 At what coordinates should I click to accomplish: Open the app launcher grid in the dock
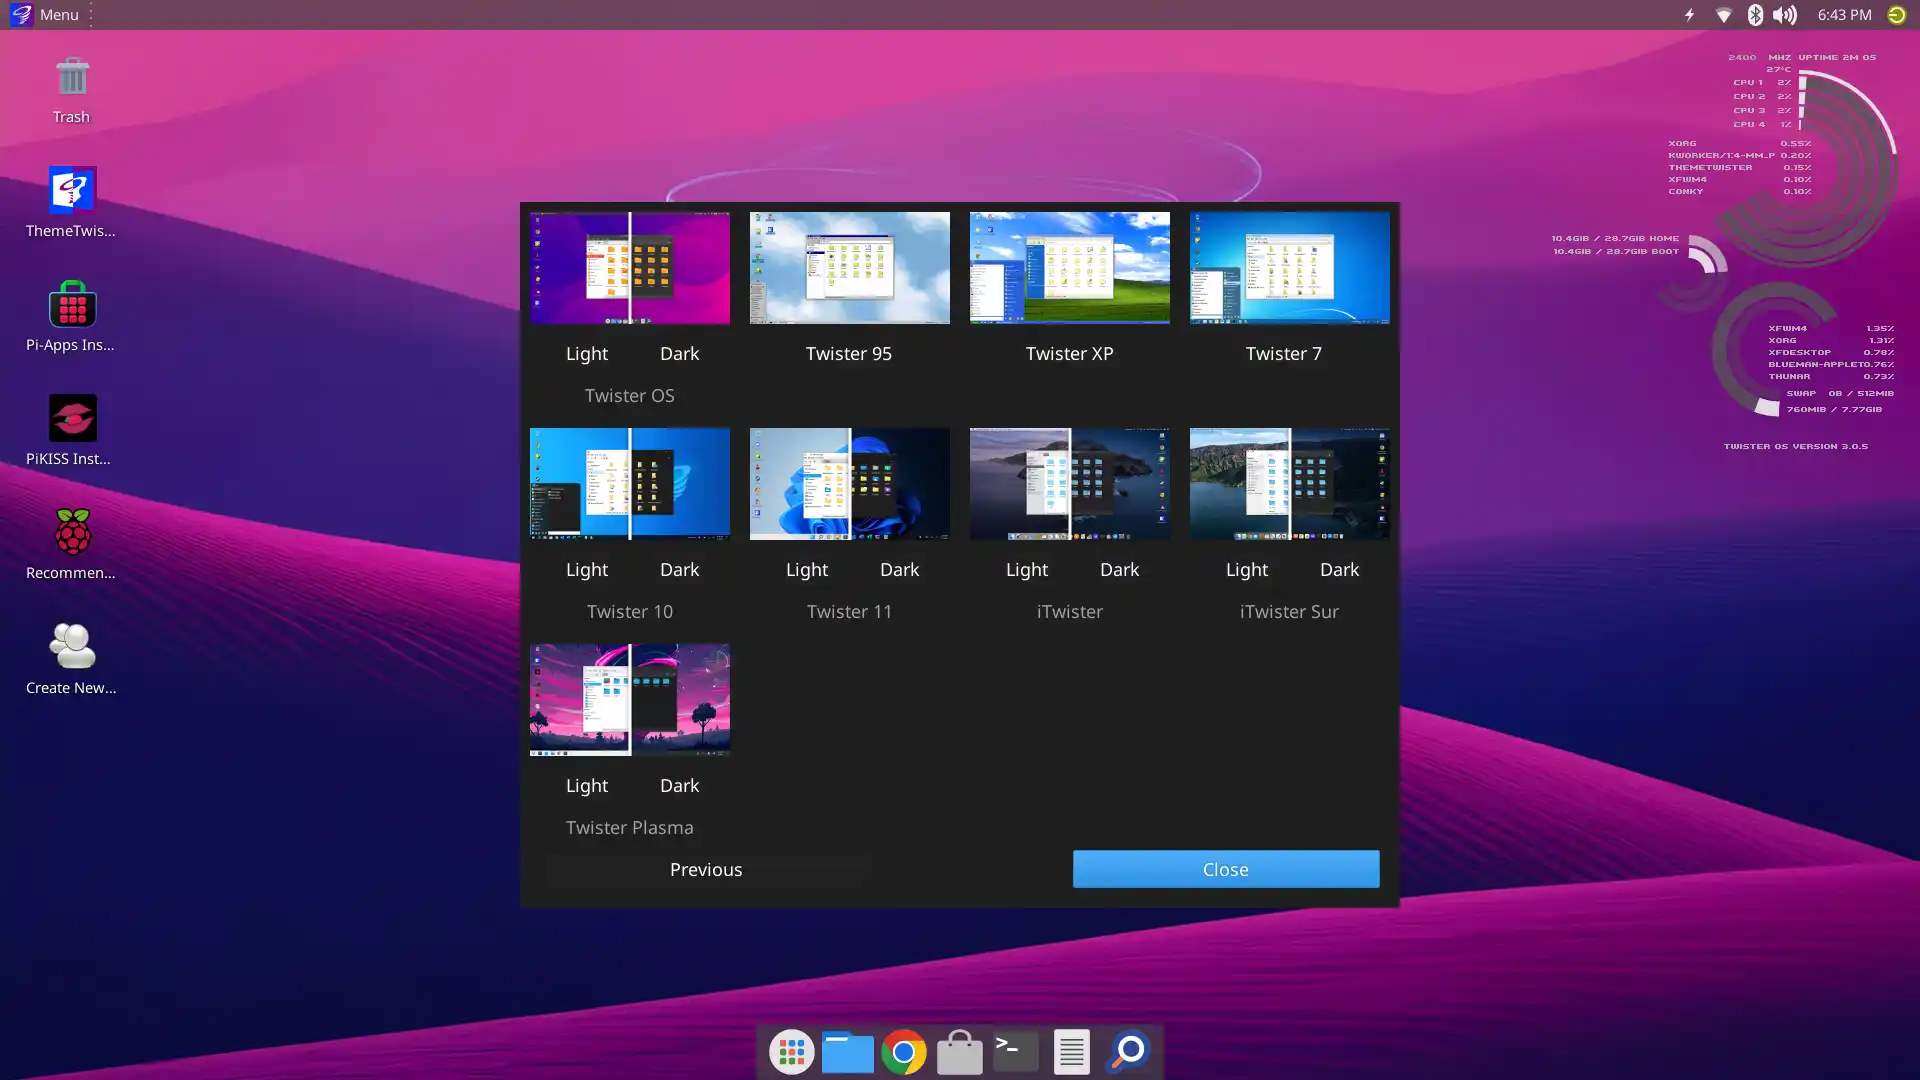pos(791,1051)
